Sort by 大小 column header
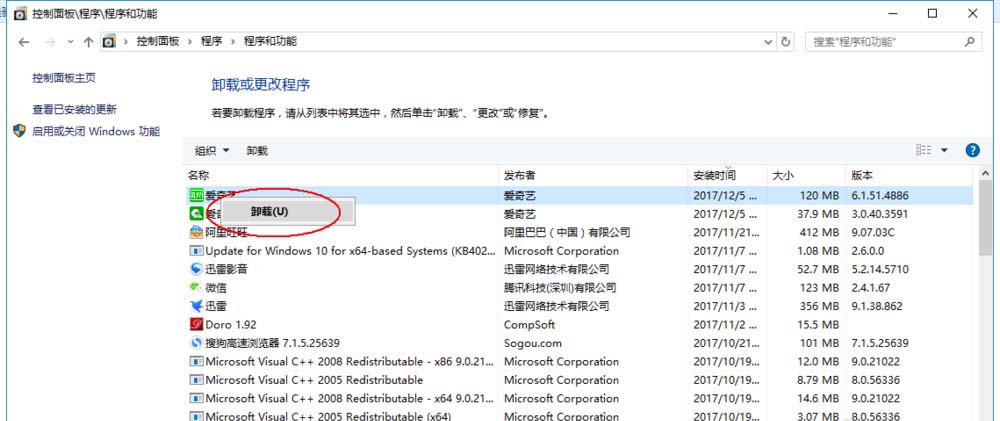This screenshot has width=1000, height=421. pos(805,175)
